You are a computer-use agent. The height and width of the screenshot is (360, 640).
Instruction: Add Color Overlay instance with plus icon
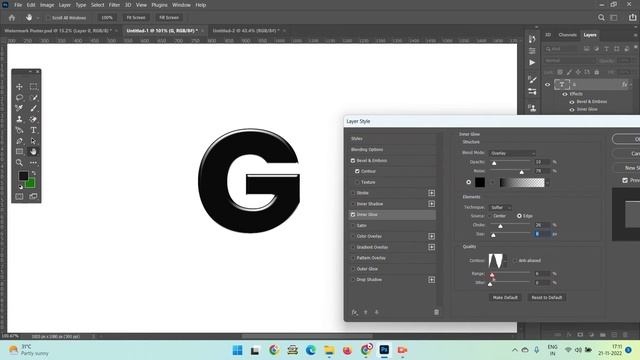pos(431,236)
